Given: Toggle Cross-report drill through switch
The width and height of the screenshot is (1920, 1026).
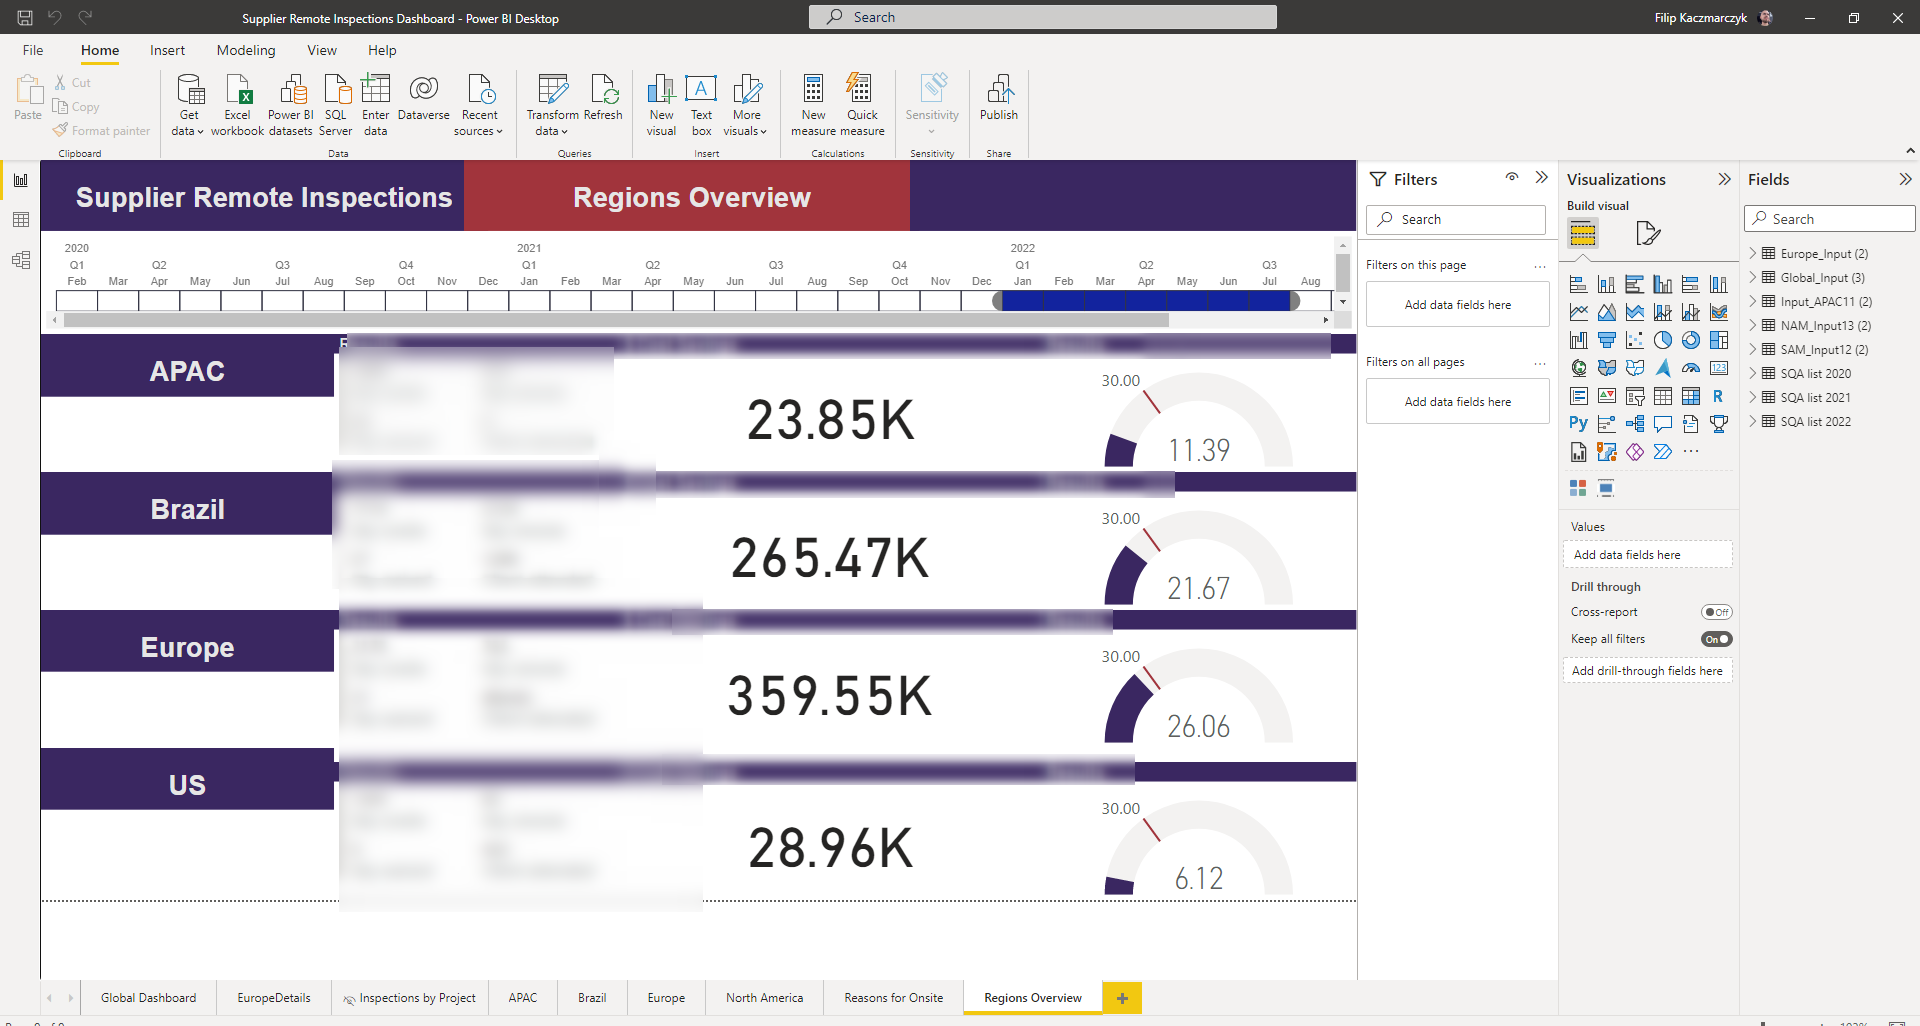Looking at the screenshot, I should [x=1717, y=612].
